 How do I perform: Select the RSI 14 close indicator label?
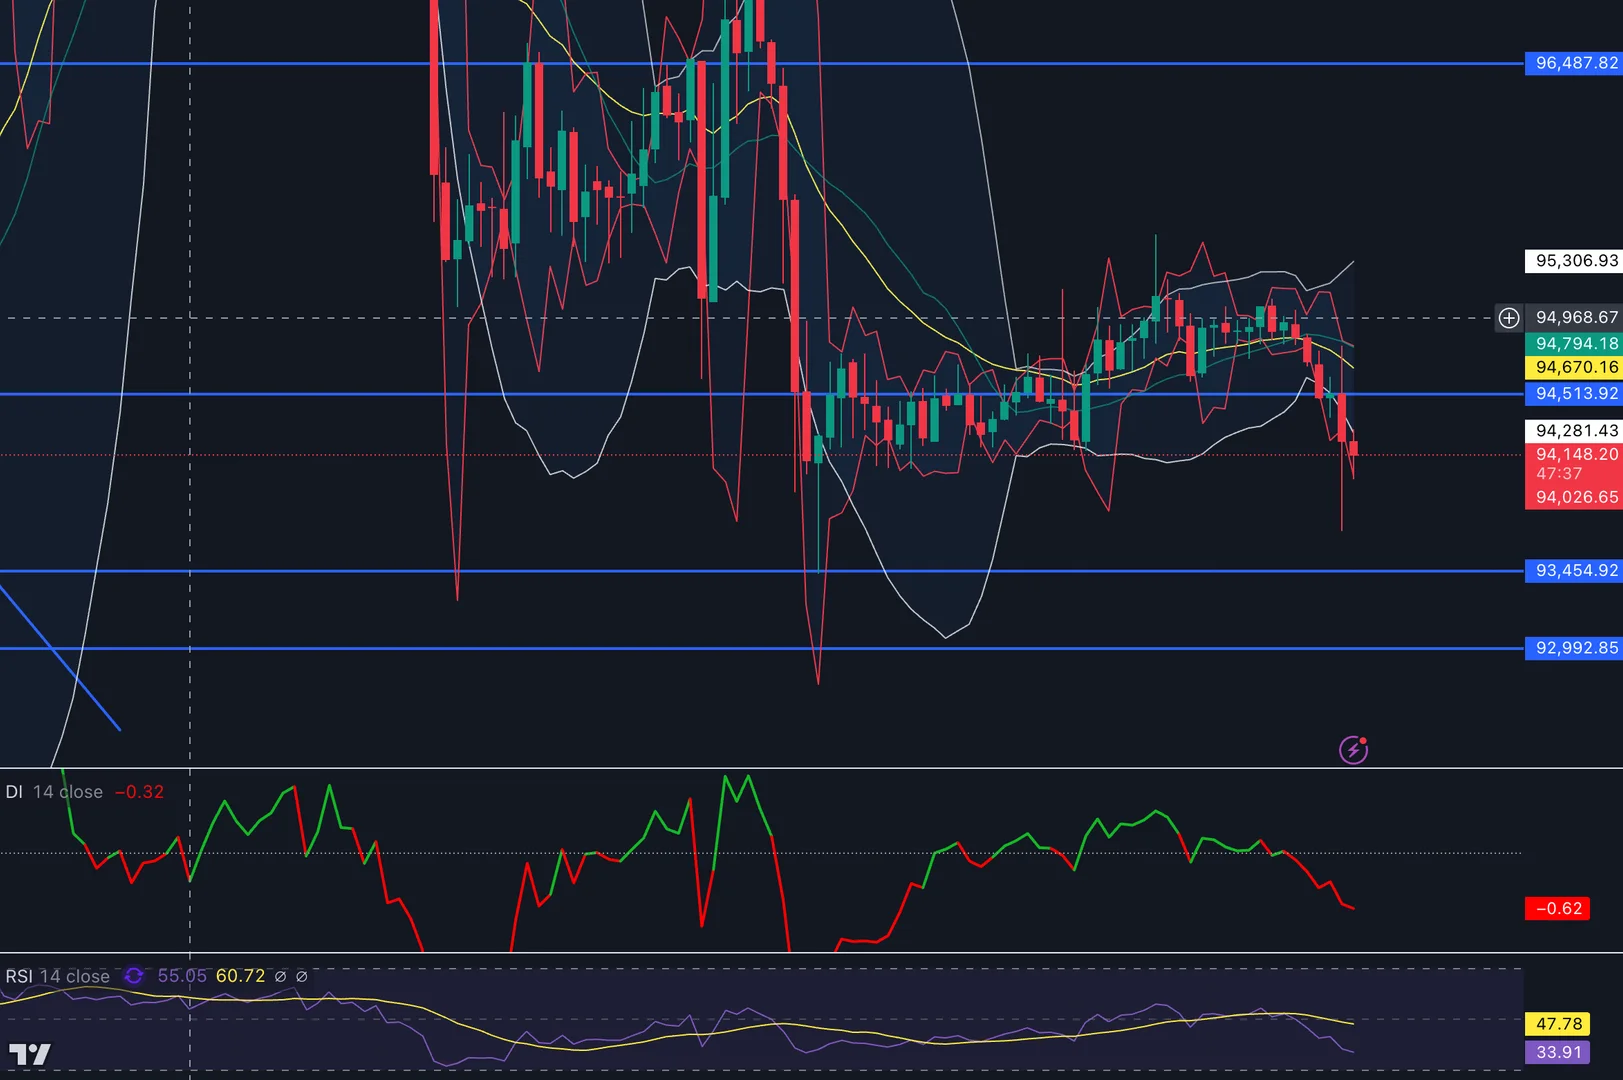(x=57, y=976)
